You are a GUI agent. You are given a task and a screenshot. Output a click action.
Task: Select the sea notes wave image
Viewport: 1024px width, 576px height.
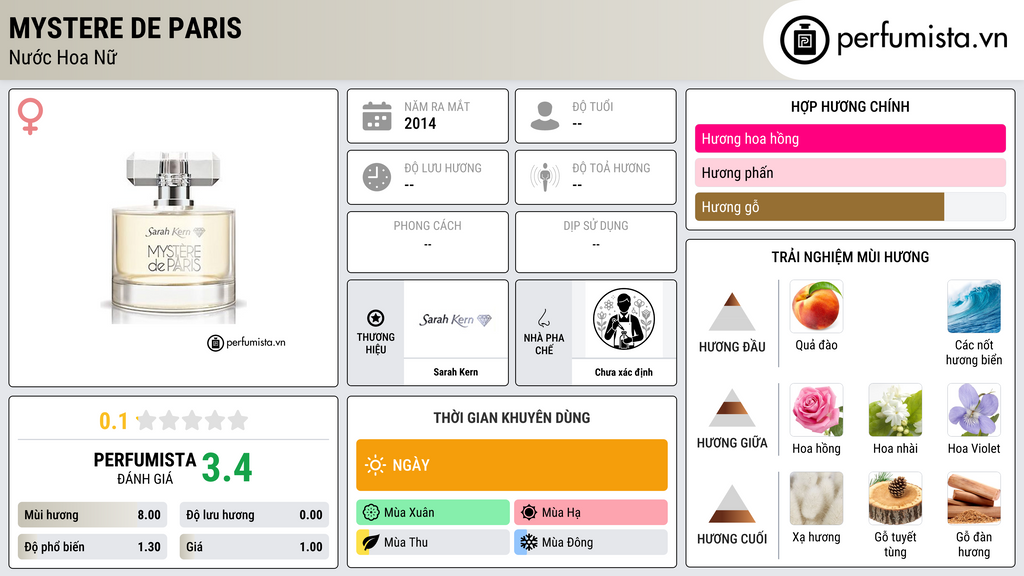(974, 306)
